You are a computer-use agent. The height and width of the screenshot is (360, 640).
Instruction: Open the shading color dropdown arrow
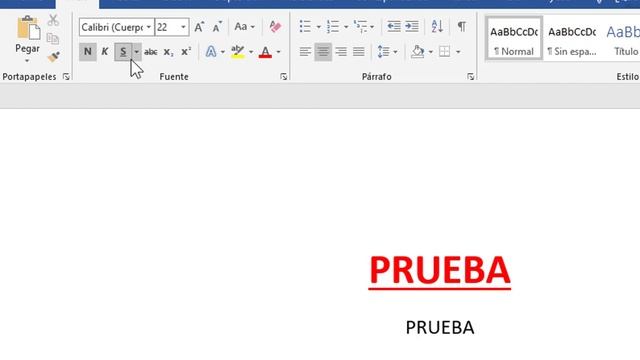431,52
